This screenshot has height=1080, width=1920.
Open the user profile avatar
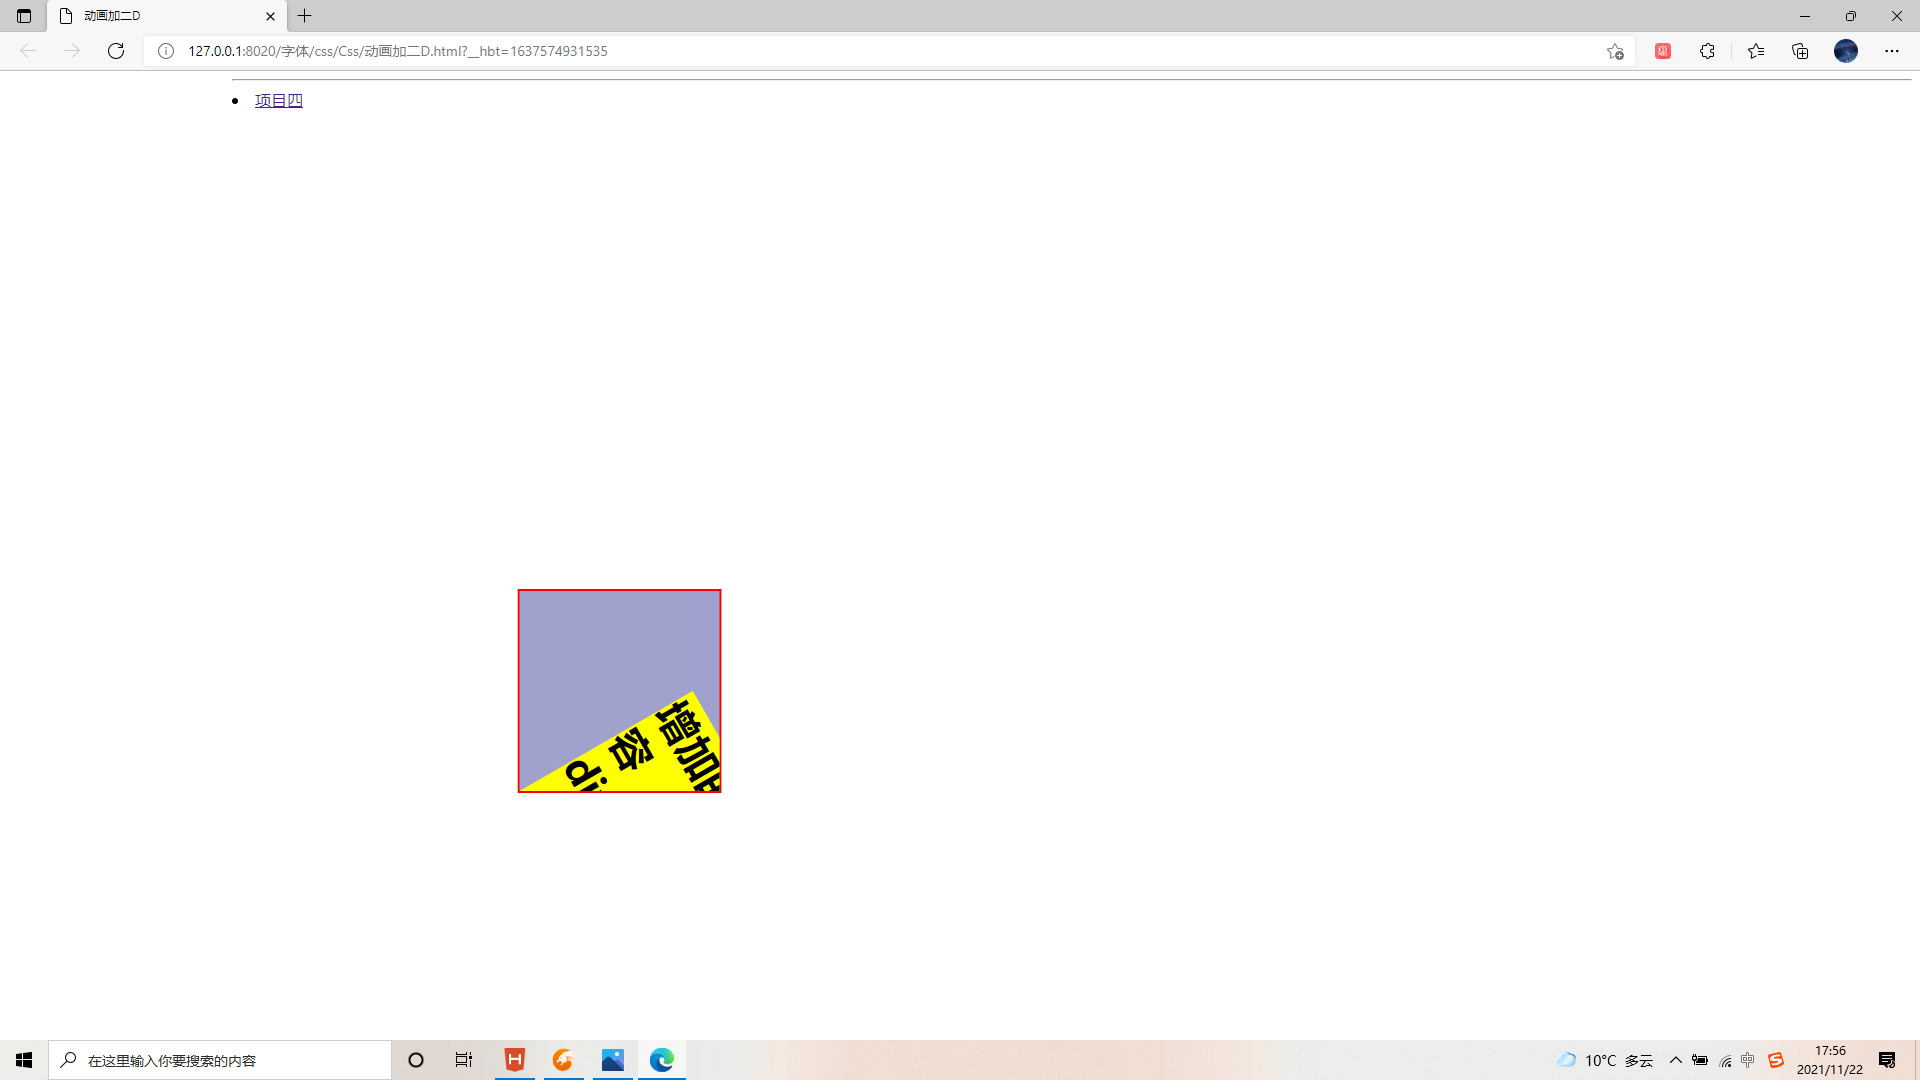(1845, 51)
